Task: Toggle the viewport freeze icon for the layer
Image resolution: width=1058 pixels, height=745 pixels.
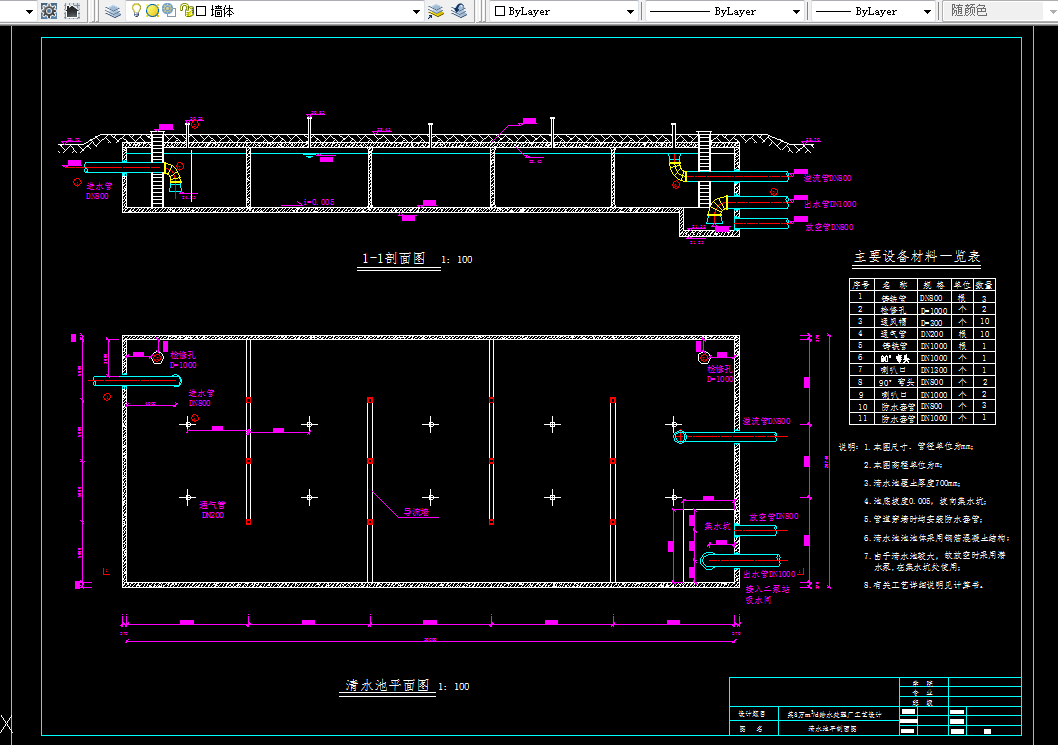Action: [x=168, y=11]
